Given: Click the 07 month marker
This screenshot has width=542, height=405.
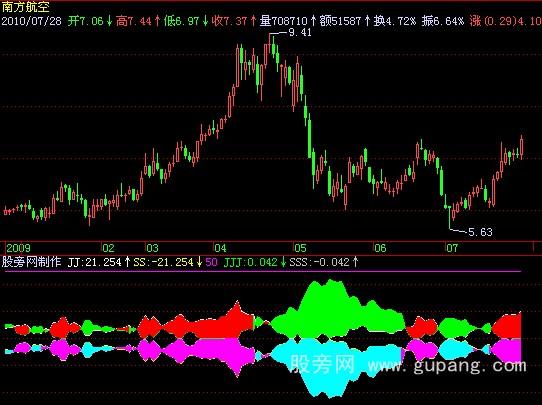Looking at the screenshot, I should pos(452,248).
